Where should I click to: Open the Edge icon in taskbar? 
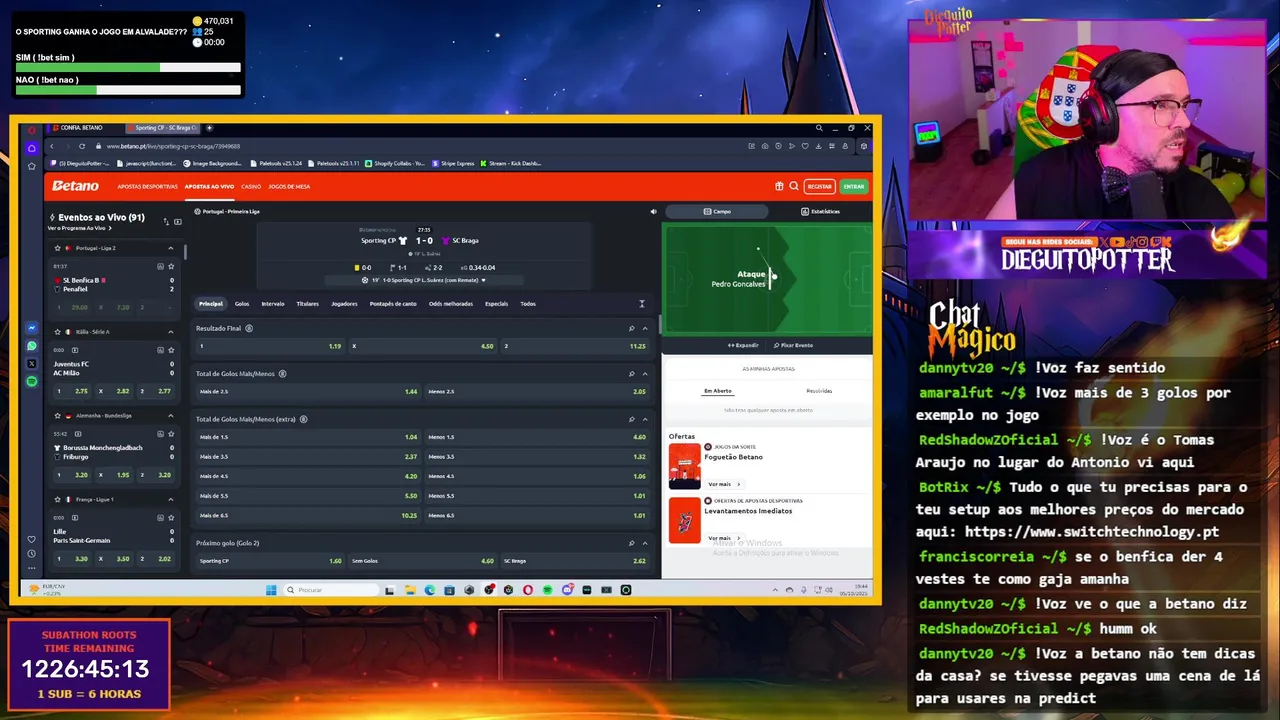coord(430,590)
